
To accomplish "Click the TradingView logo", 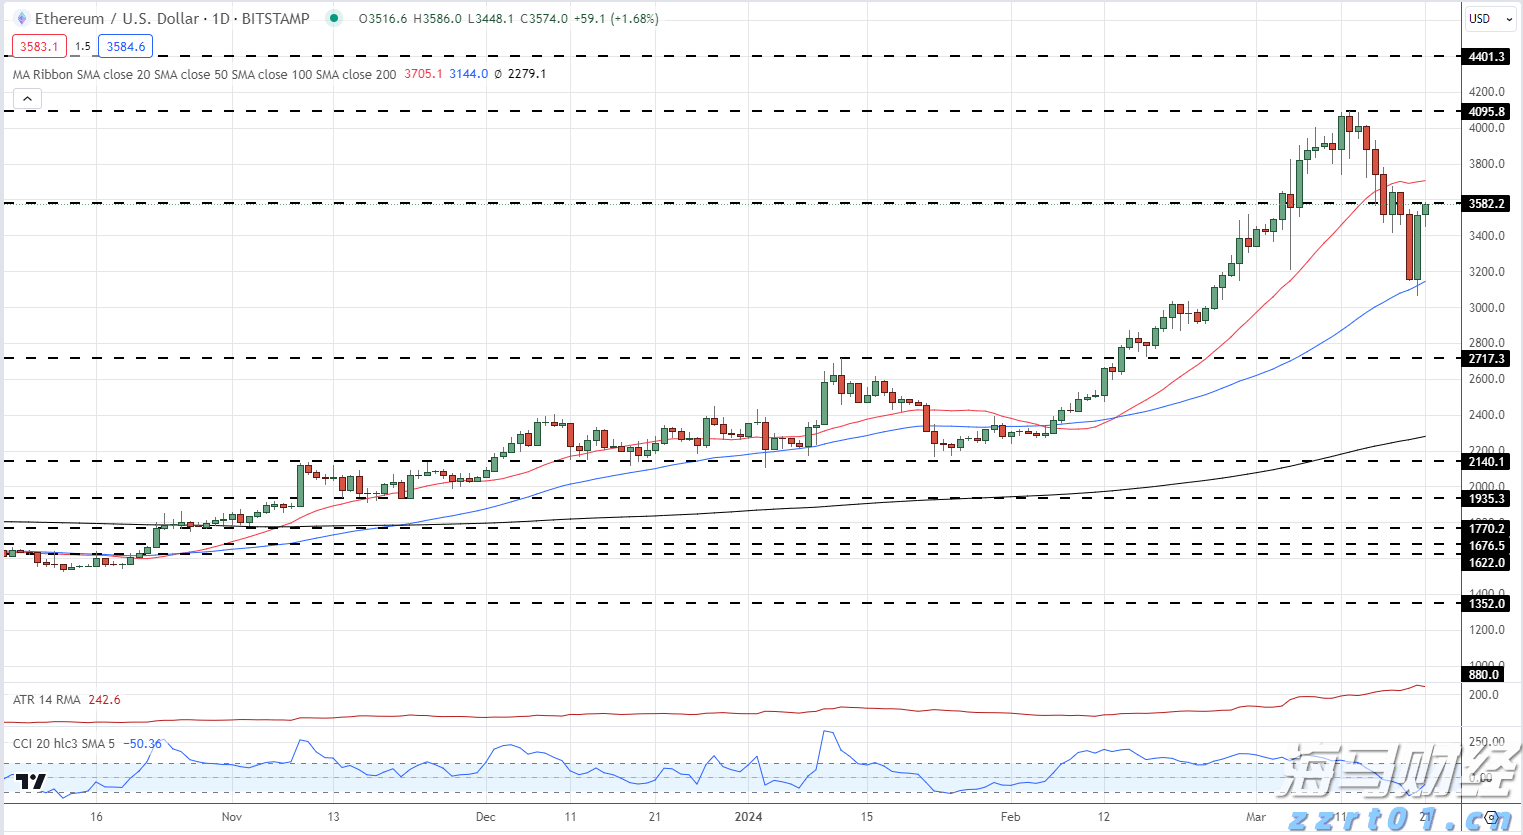I will click(31, 782).
